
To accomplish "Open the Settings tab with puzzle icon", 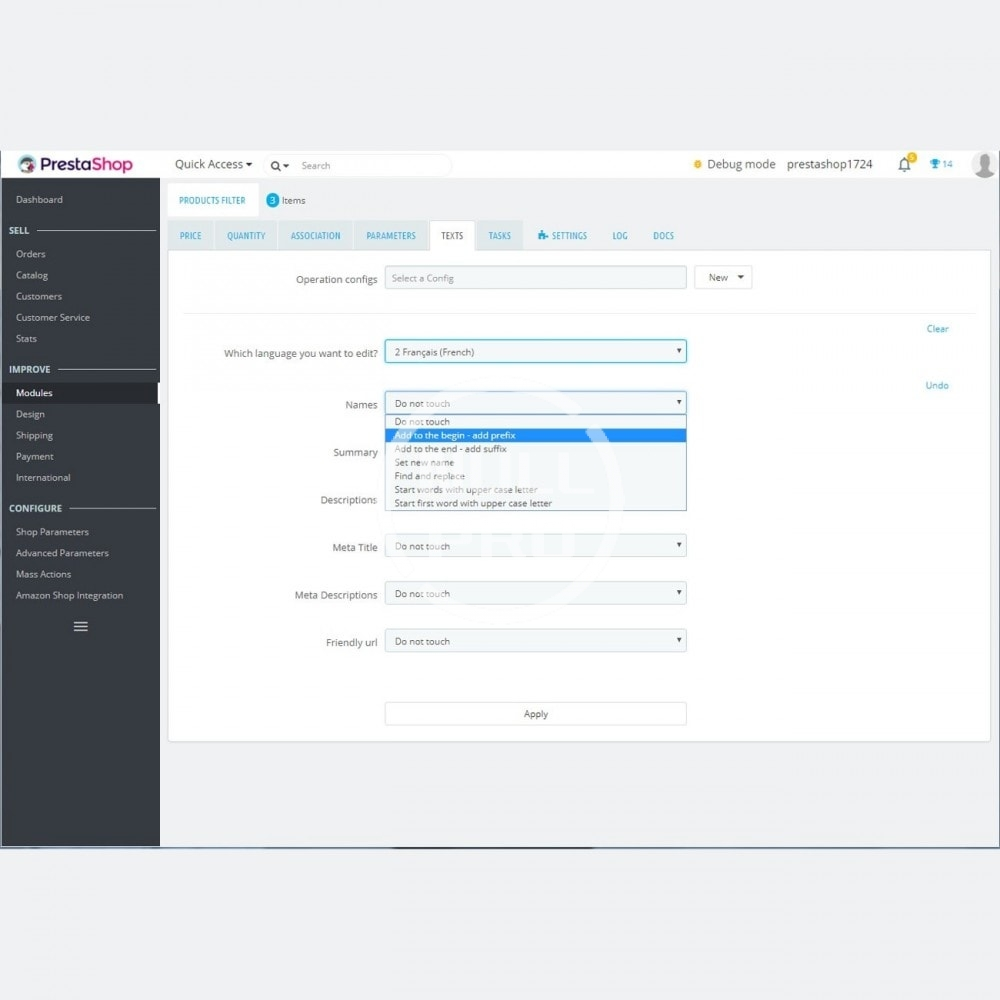I will [x=562, y=236].
